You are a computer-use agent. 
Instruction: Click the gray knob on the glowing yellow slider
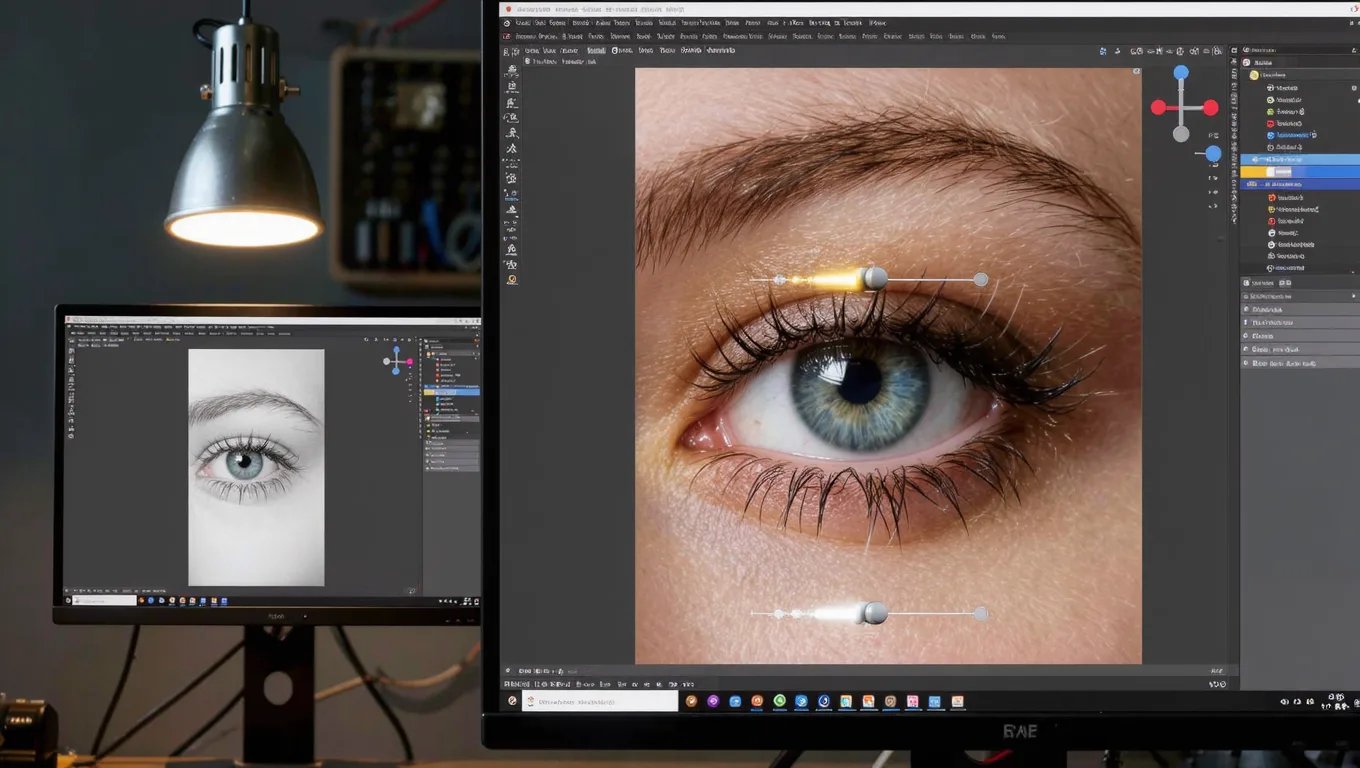[x=875, y=278]
